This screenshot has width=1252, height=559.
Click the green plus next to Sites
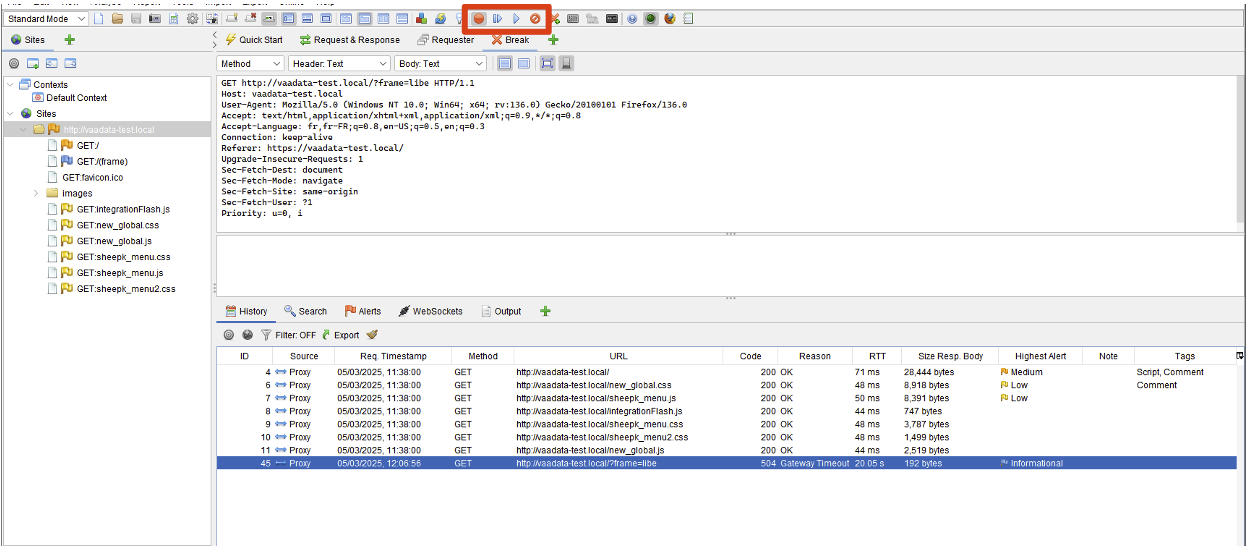[x=69, y=40]
